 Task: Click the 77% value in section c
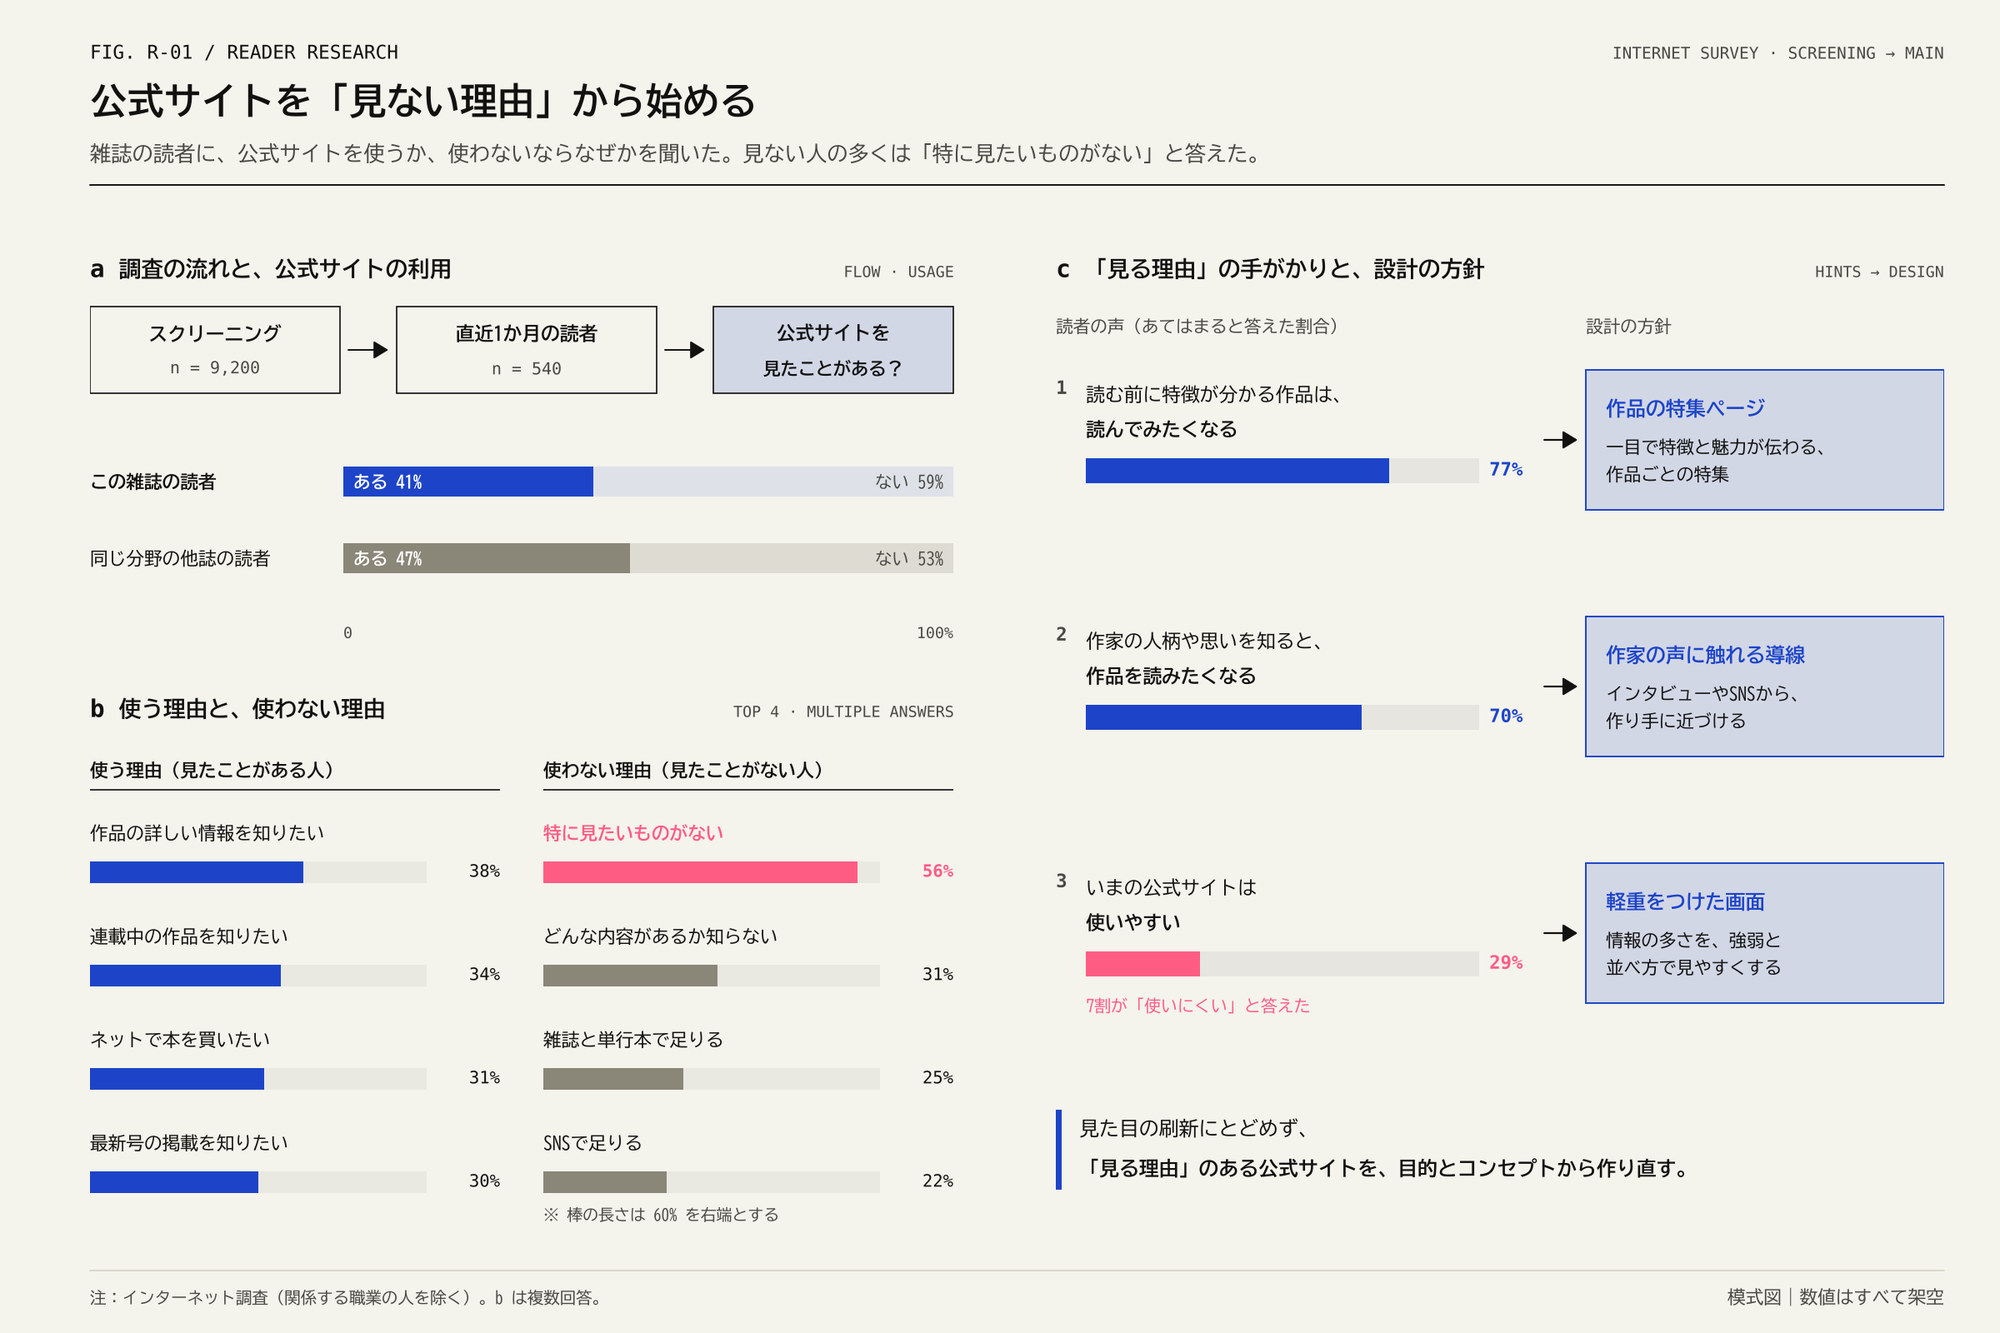(x=1506, y=470)
